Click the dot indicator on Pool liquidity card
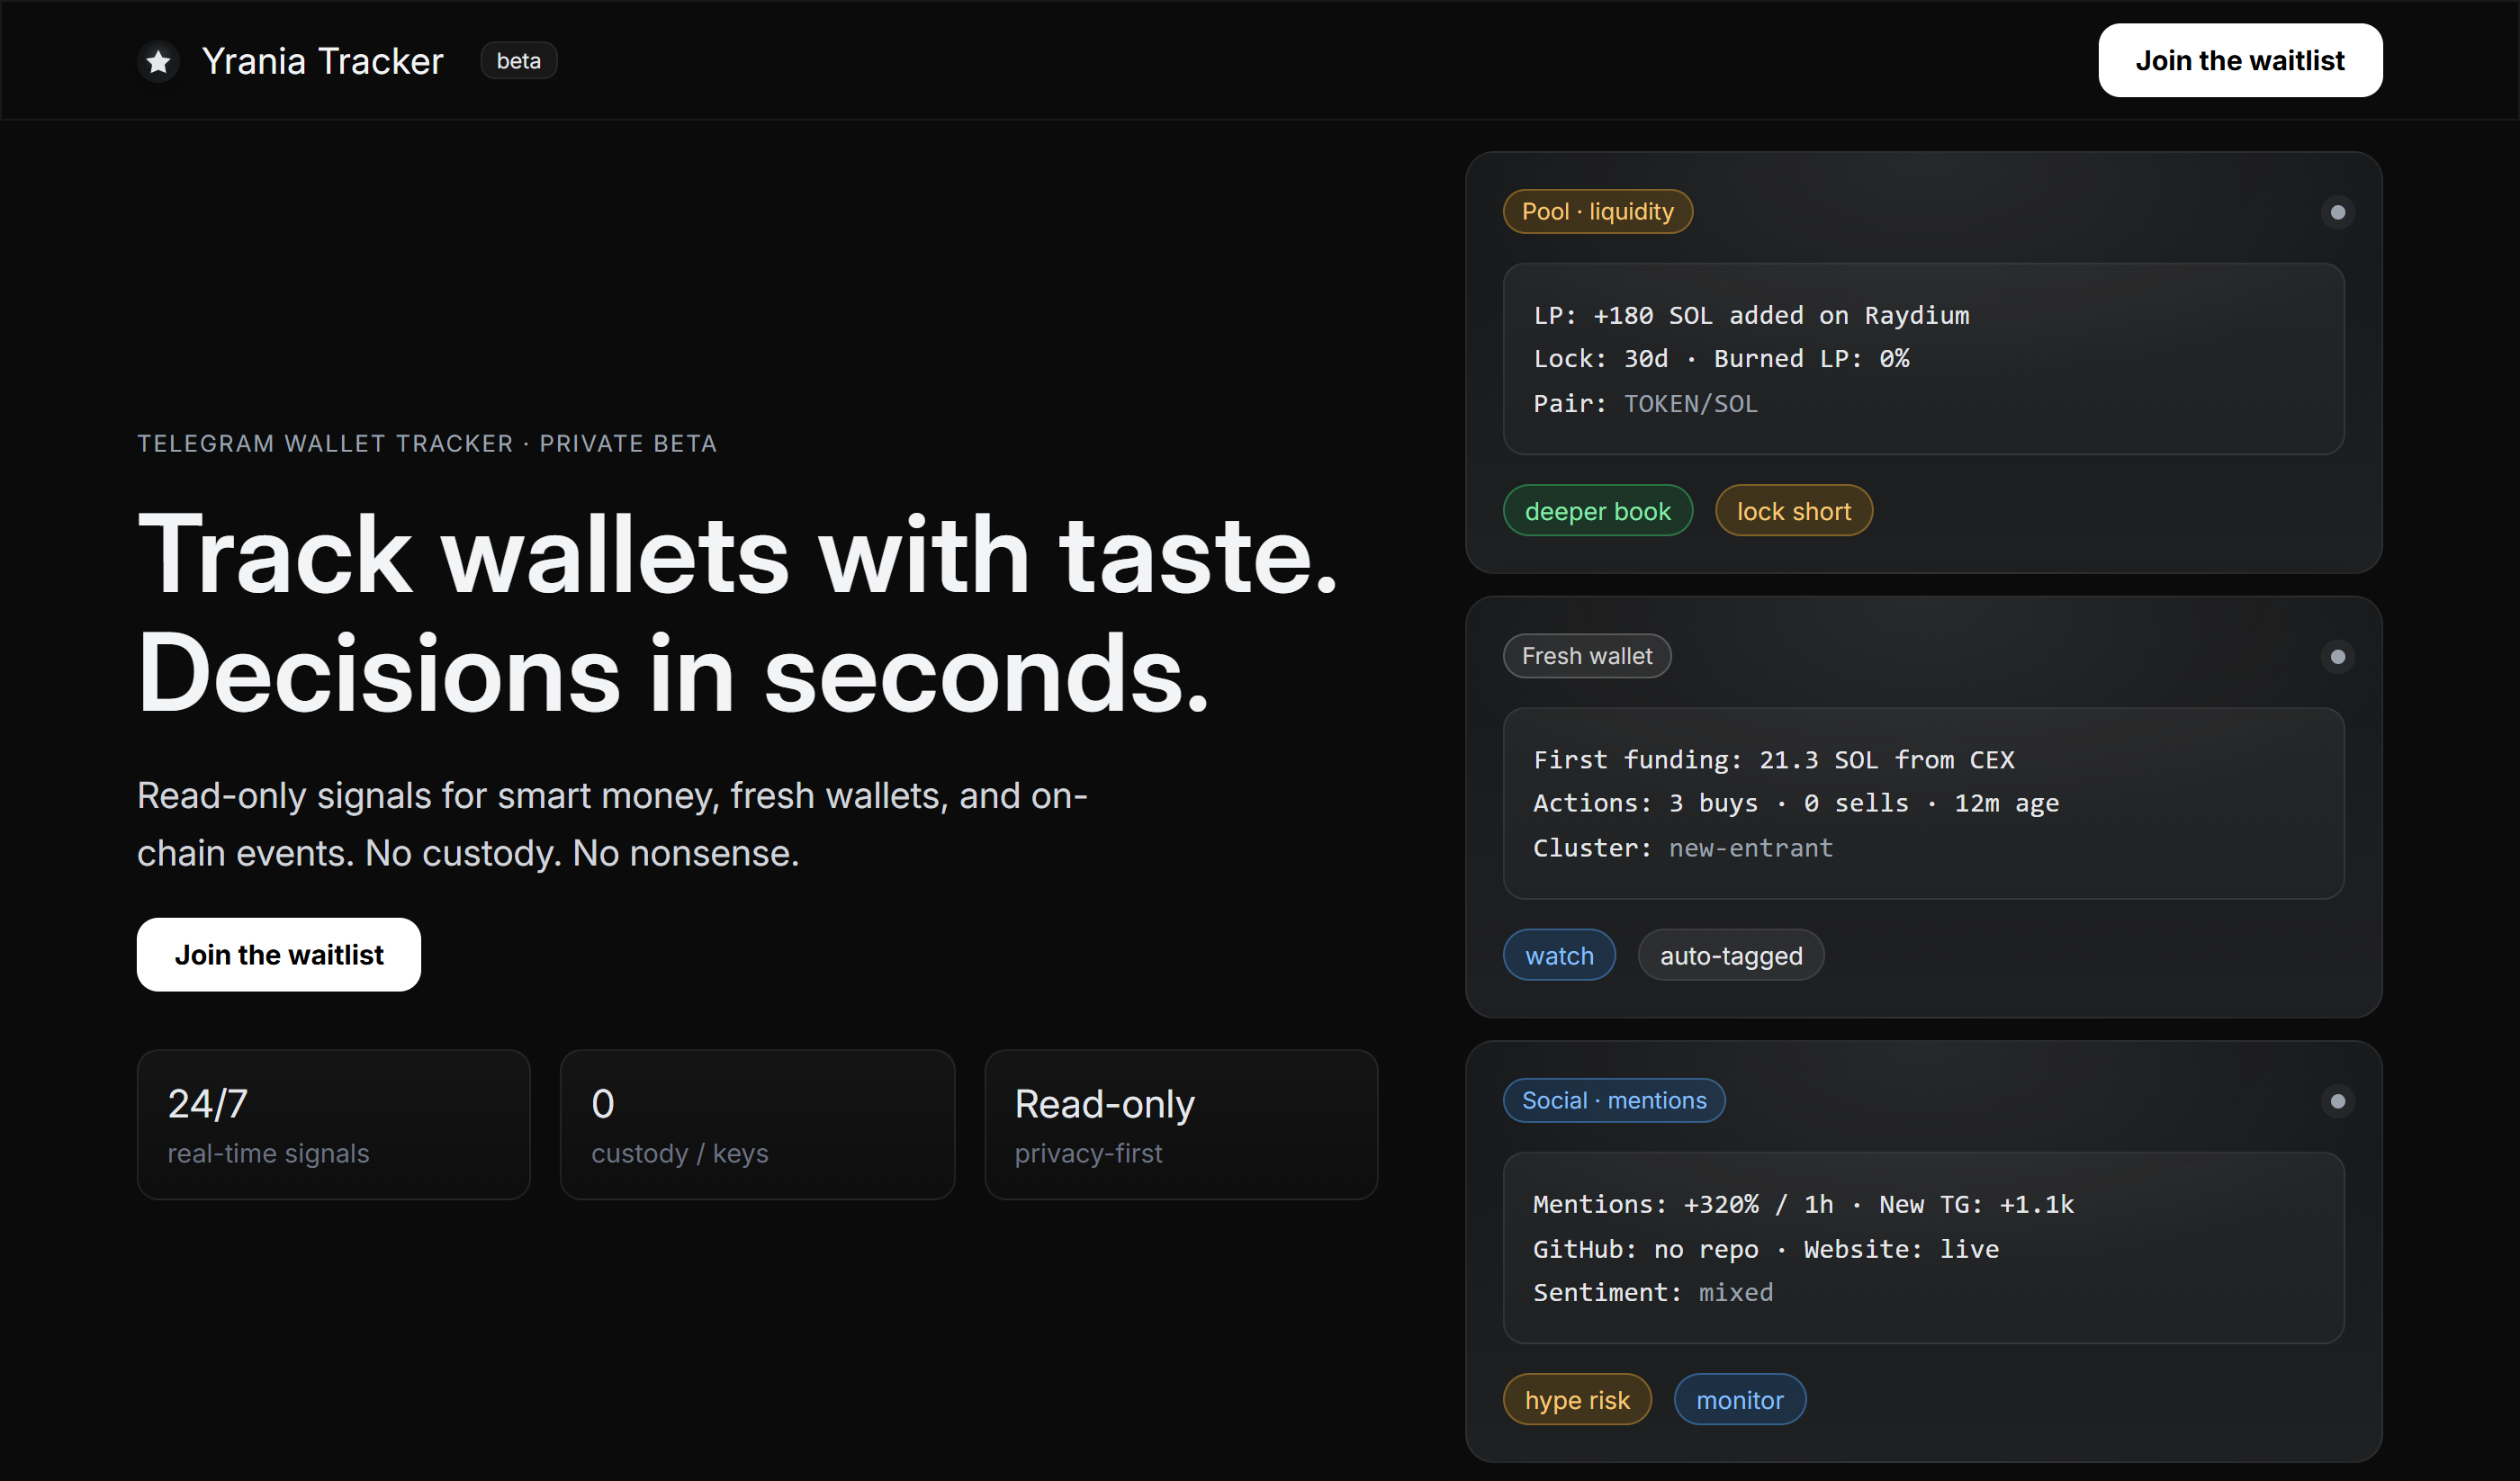 click(2337, 212)
